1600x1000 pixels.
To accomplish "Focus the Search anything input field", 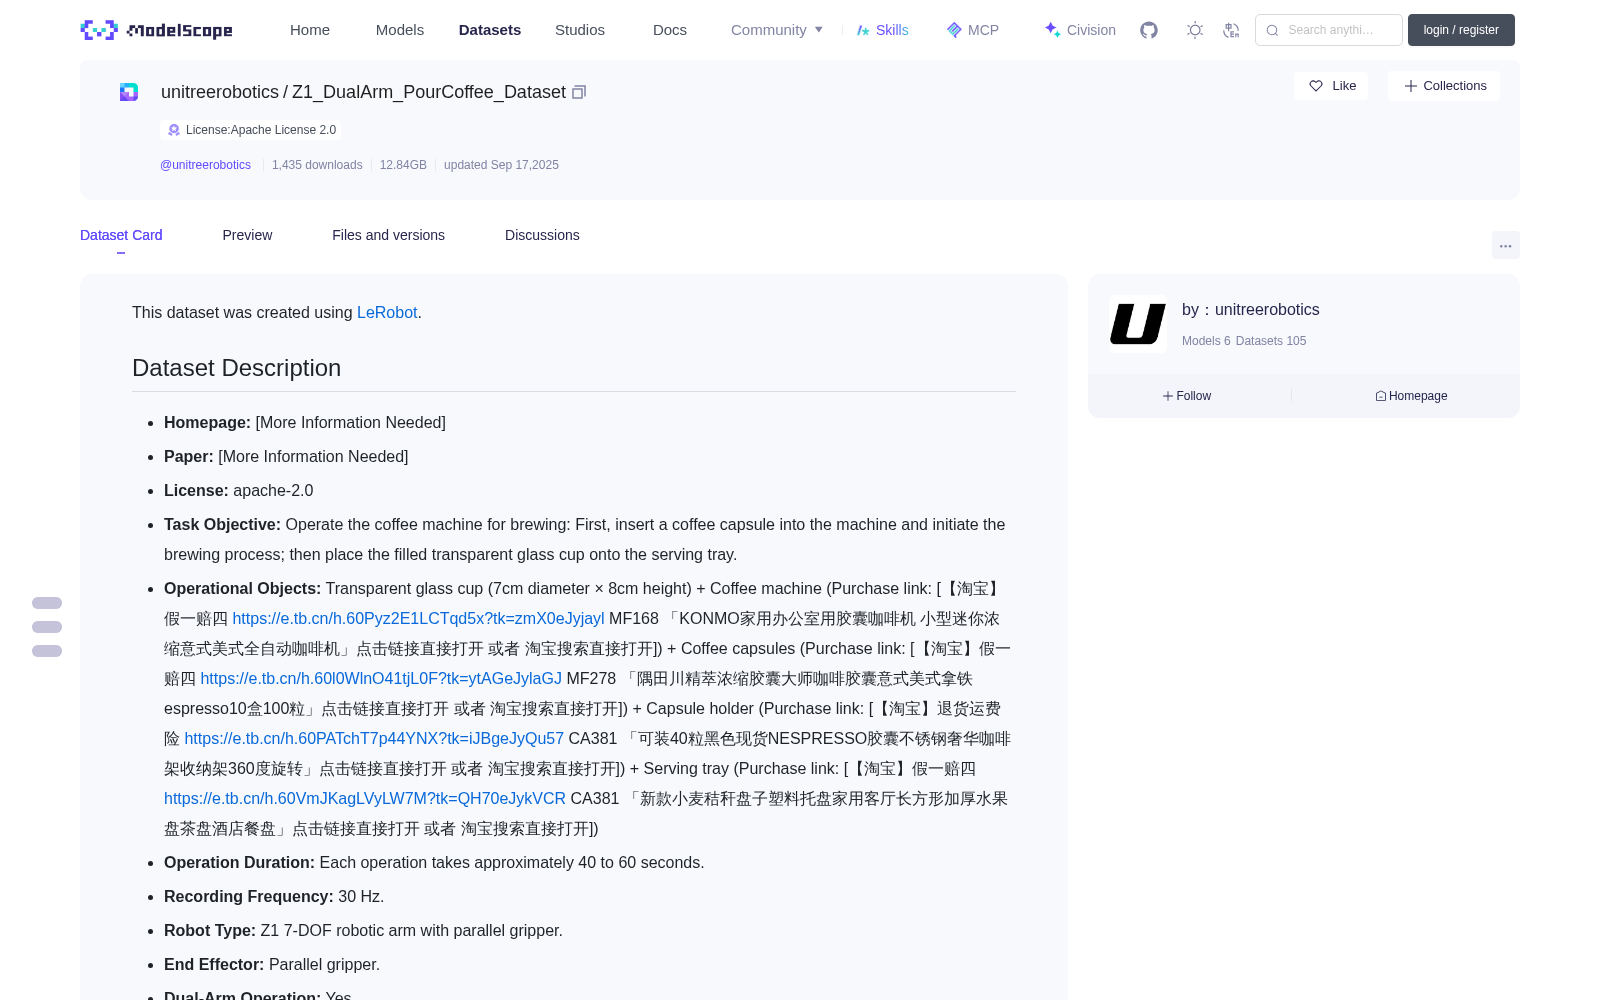I will click(1329, 30).
